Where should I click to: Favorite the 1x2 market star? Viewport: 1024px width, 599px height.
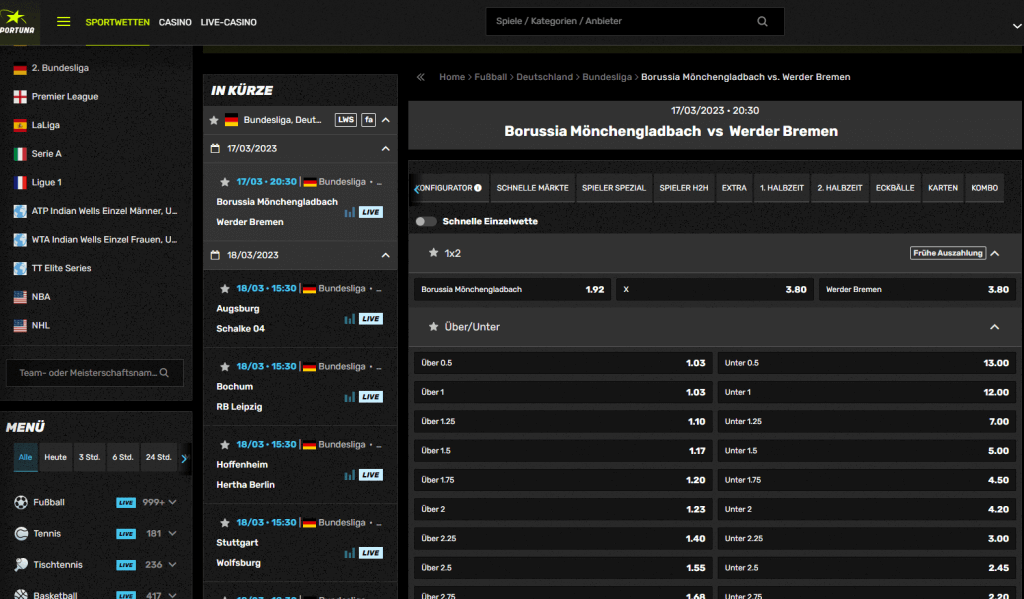433,253
